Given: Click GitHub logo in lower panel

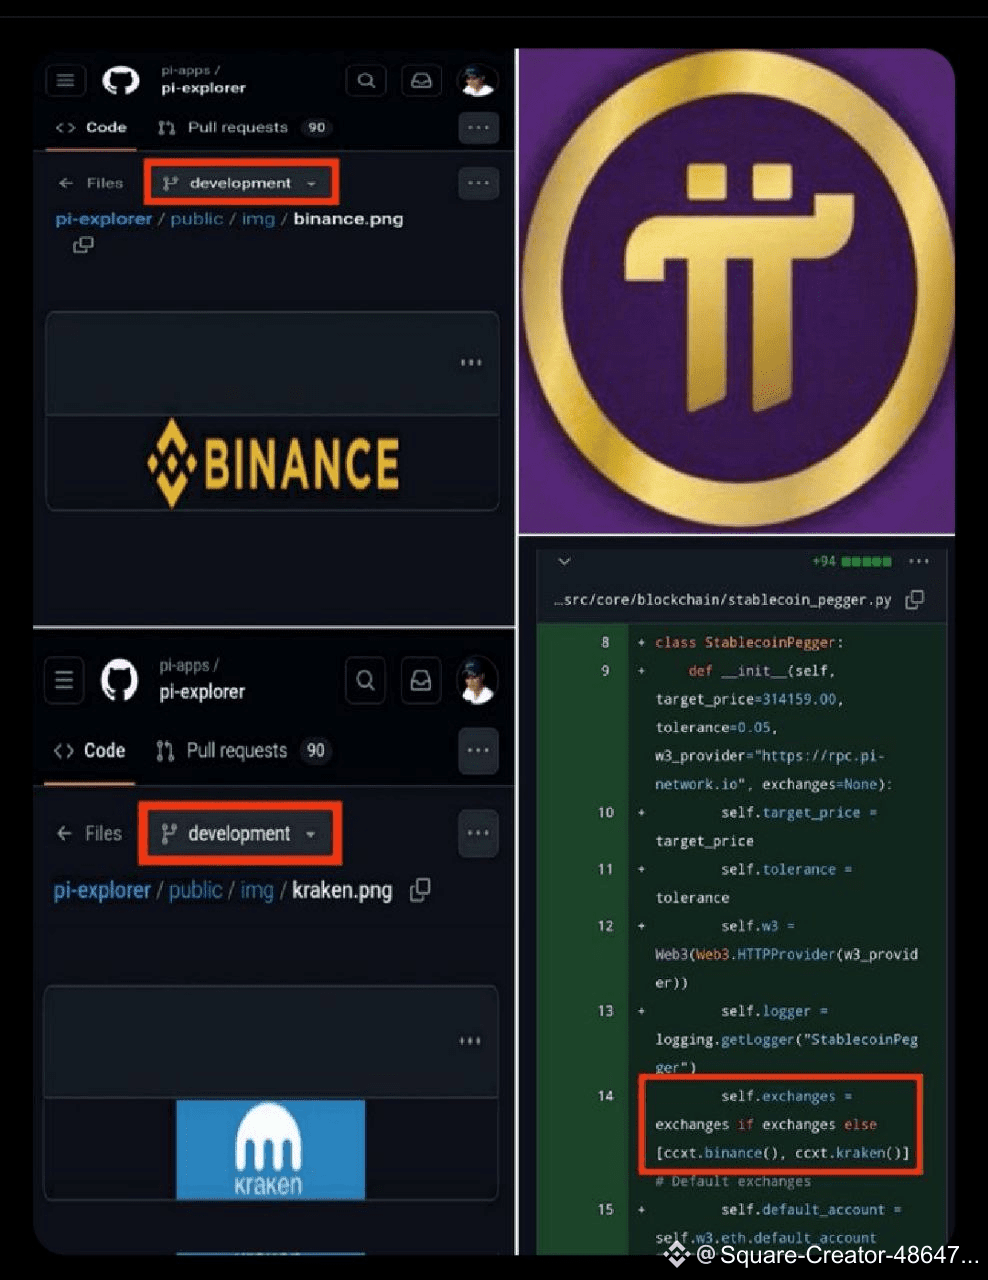Looking at the screenshot, I should click(x=119, y=680).
